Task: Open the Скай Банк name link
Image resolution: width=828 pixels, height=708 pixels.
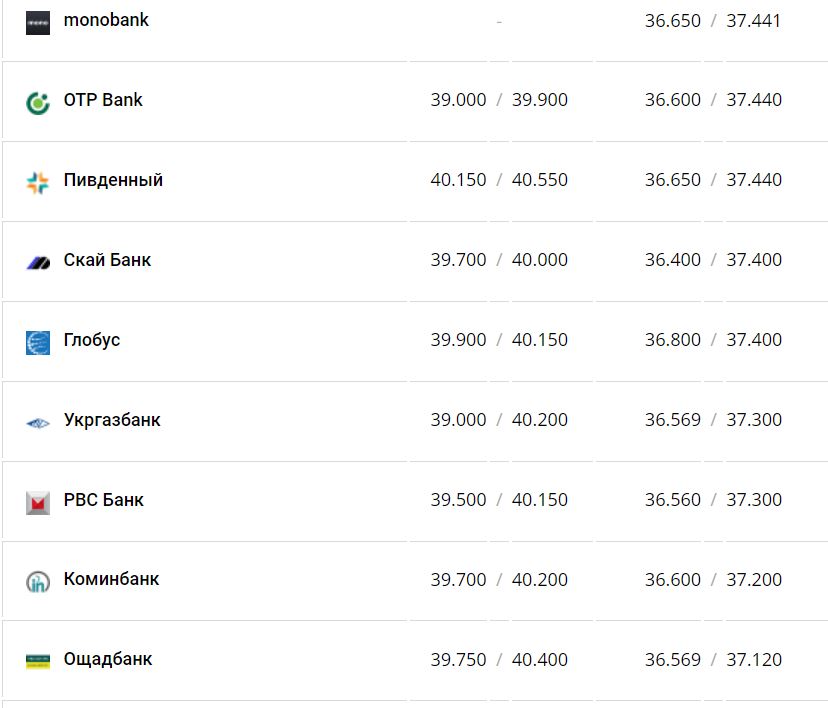Action: click(x=107, y=260)
